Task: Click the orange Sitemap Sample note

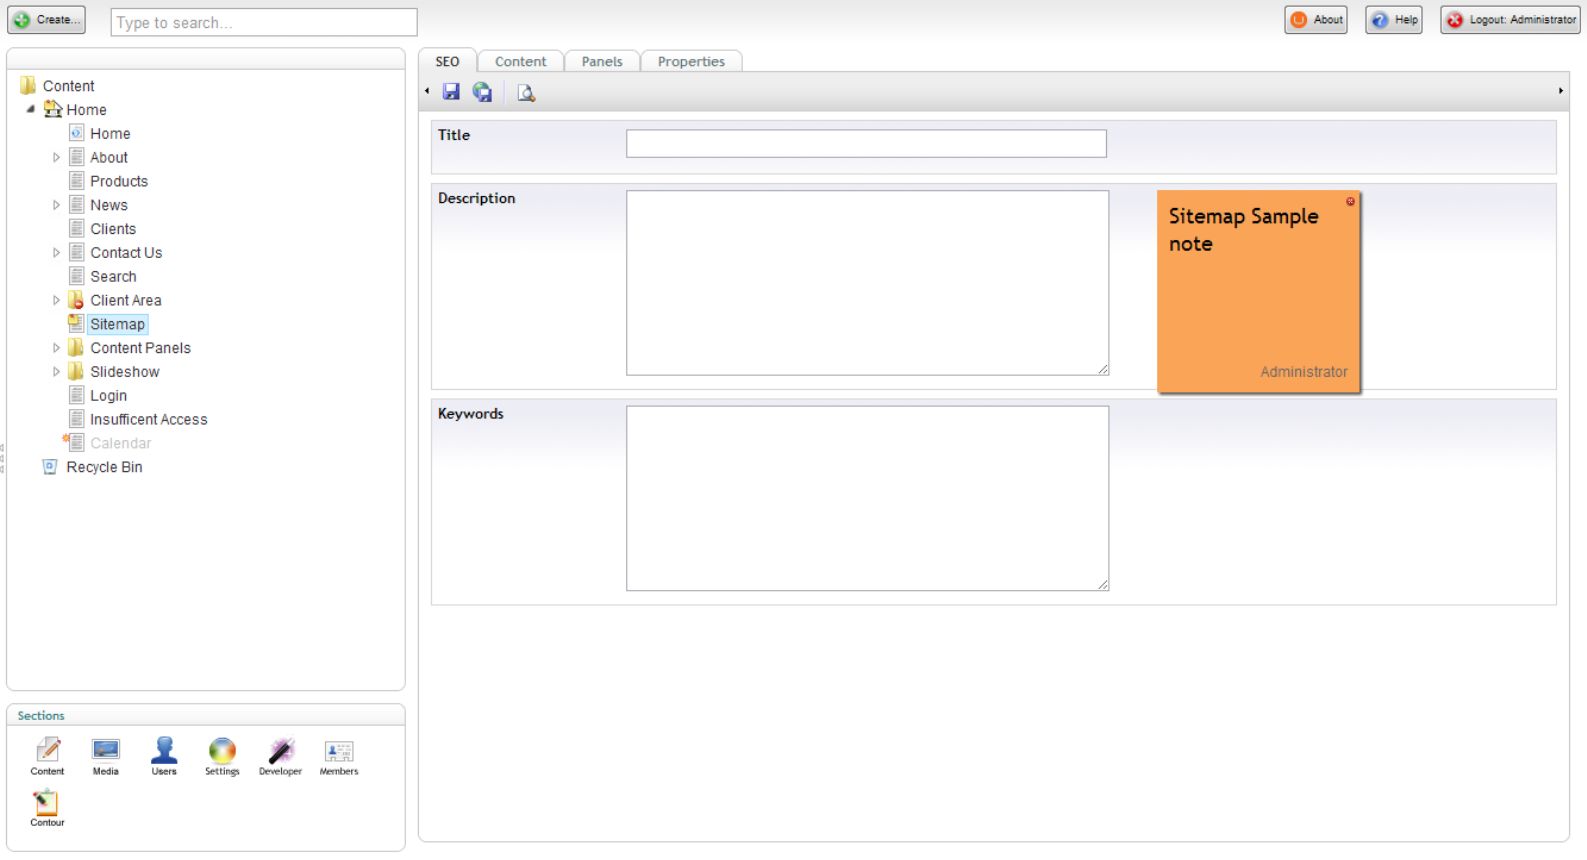Action: (1259, 291)
